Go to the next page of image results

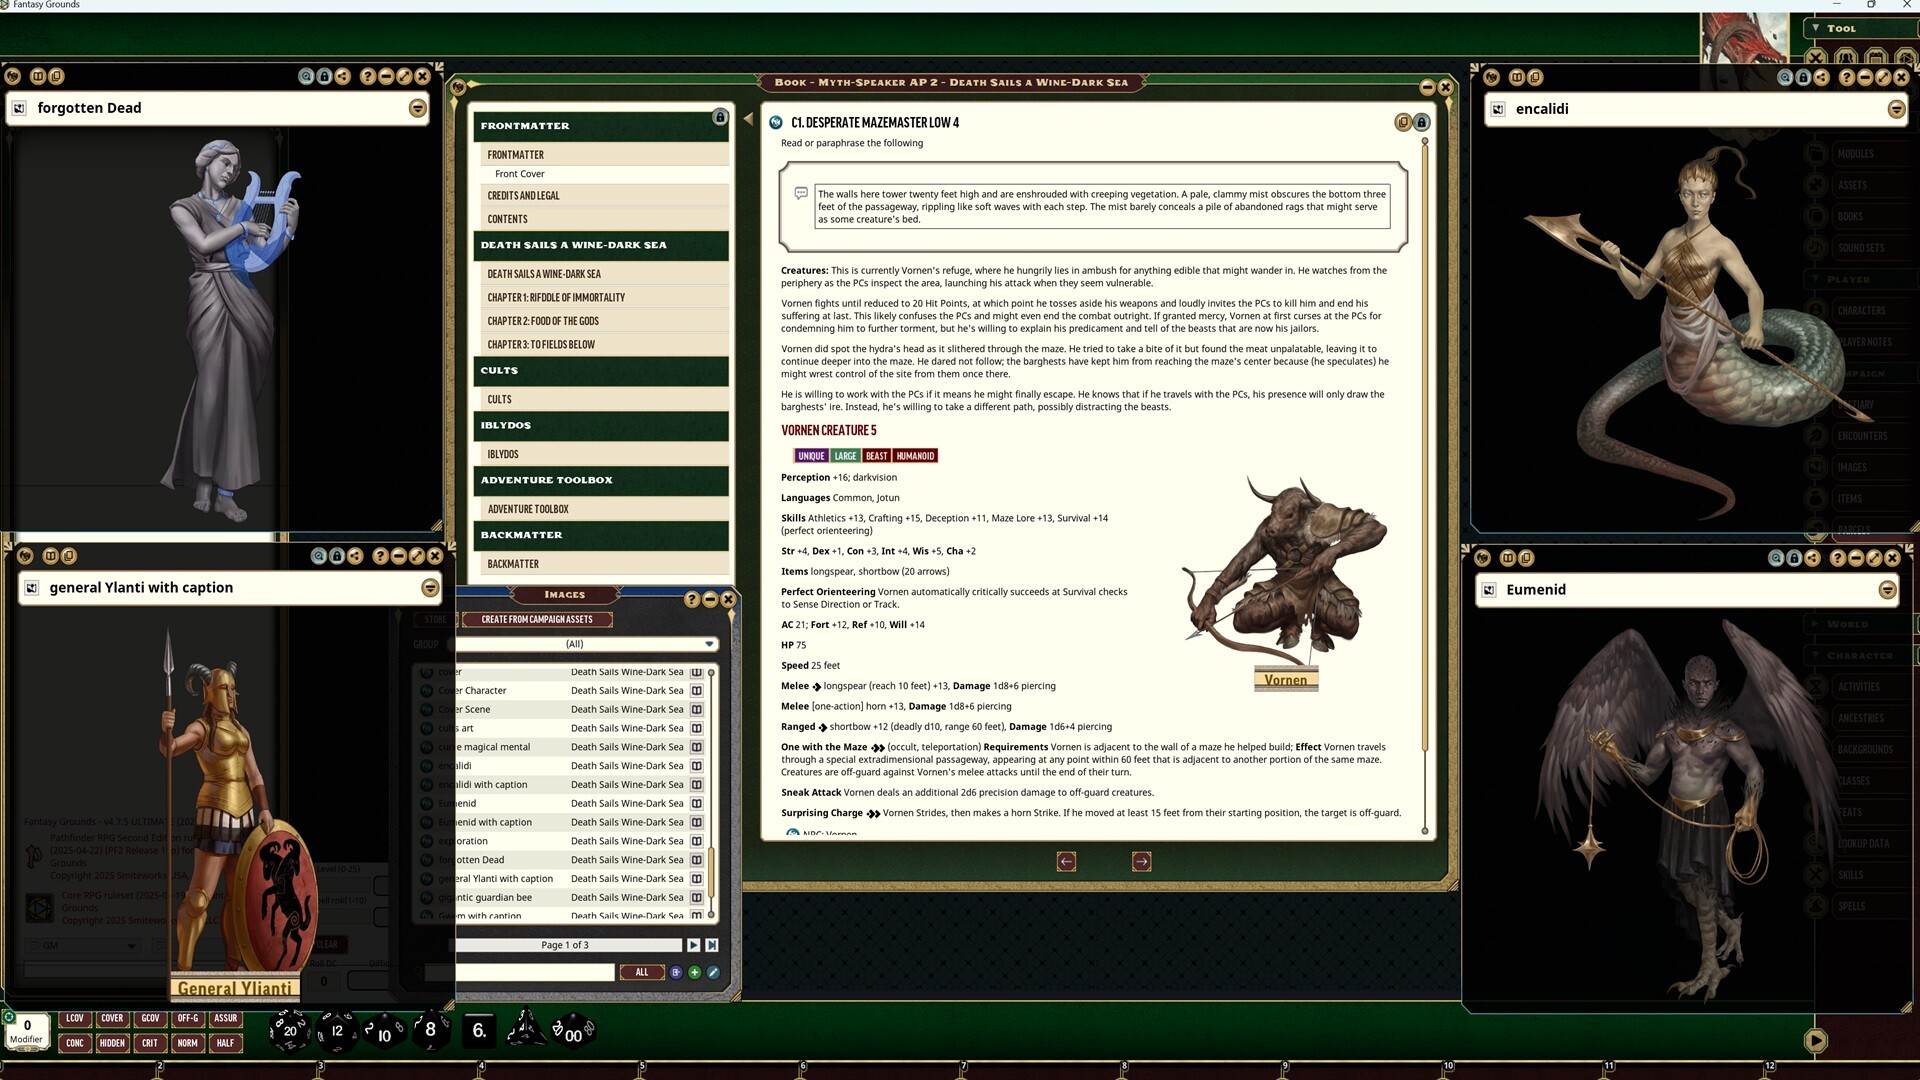(694, 944)
